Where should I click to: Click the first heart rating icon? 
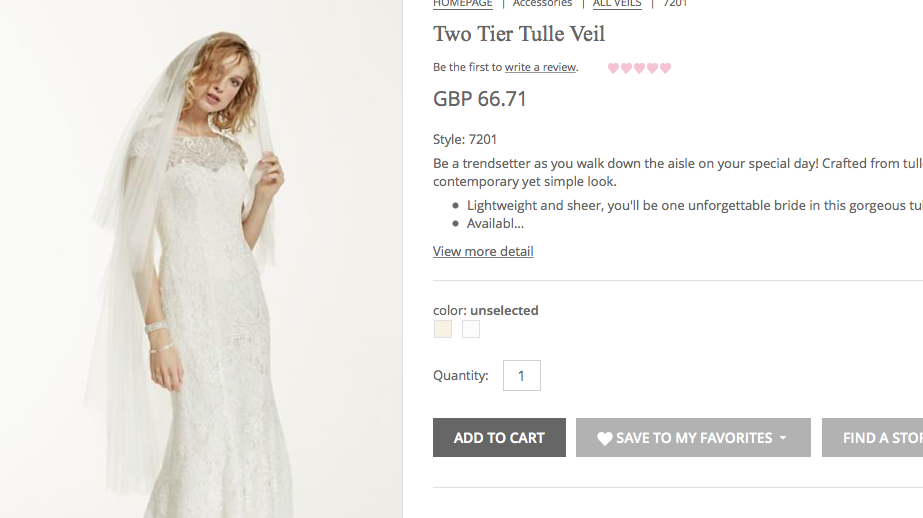coord(614,68)
